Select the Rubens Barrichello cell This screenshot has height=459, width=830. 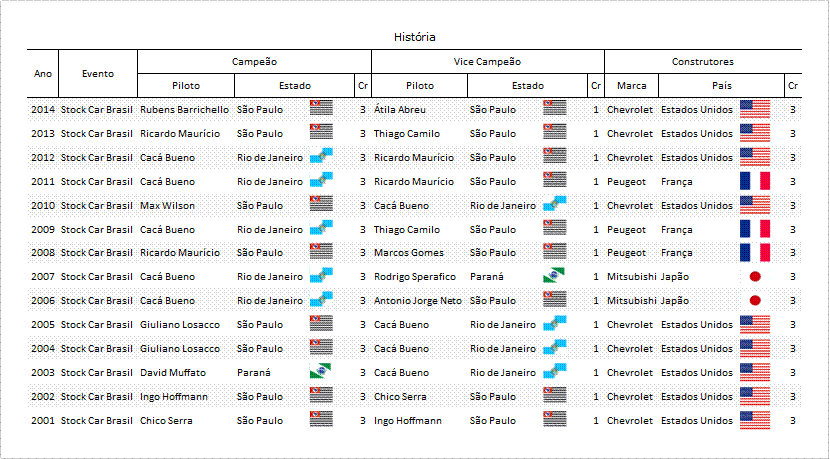coord(184,110)
